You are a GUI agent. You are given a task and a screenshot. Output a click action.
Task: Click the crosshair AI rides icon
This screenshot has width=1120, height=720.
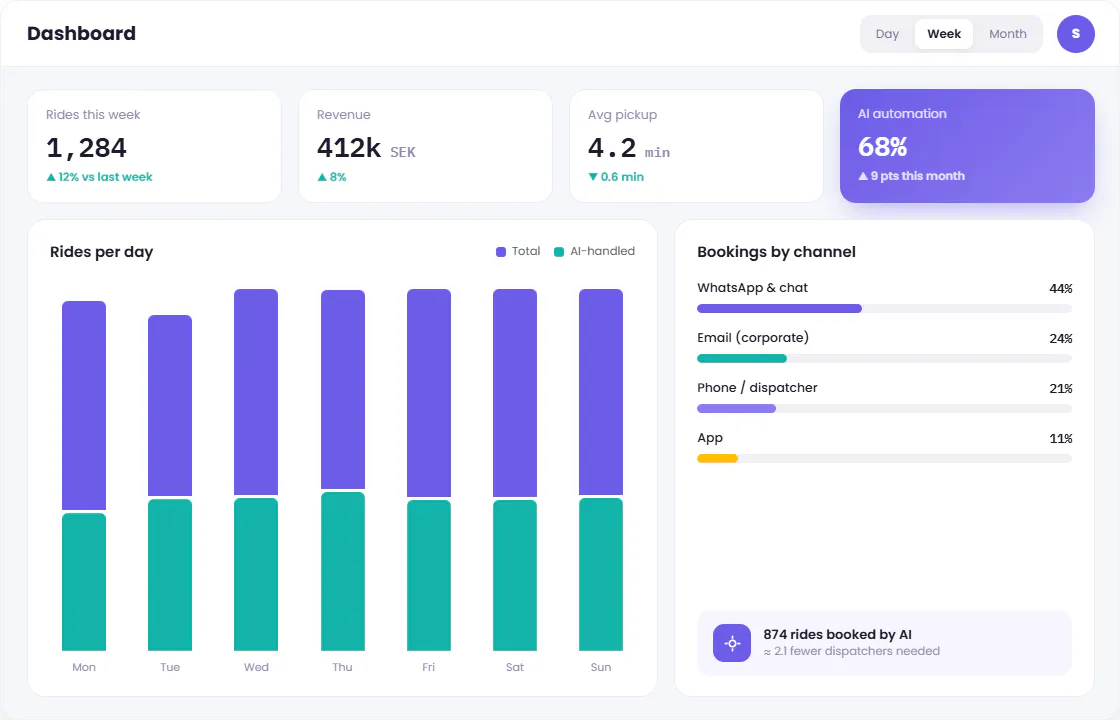[x=732, y=643]
